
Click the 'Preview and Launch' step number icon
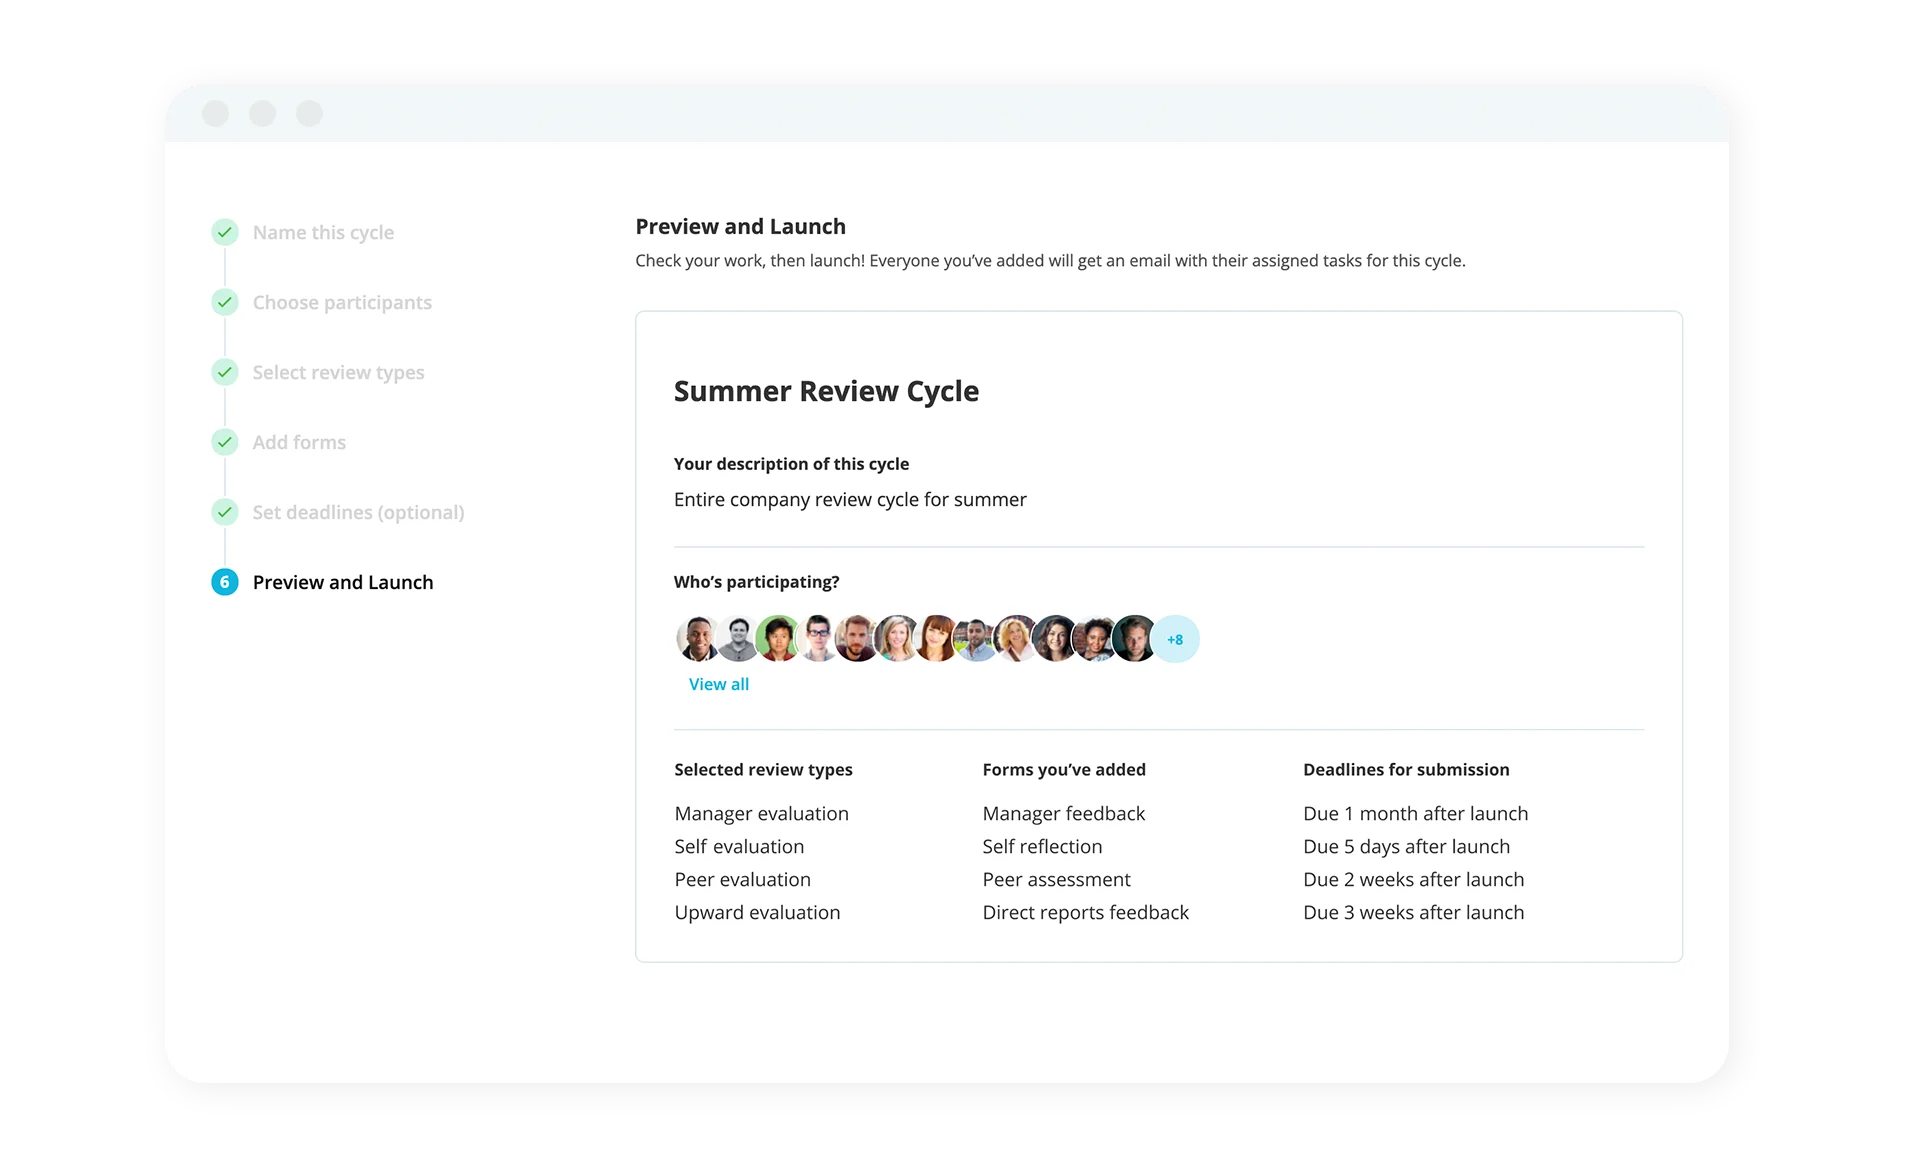coord(224,582)
